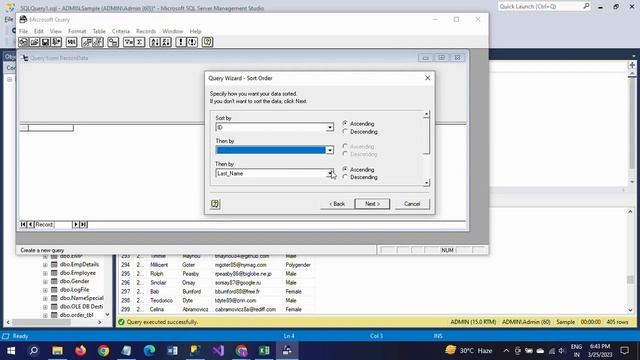Open Excel from the taskbar

pyautogui.click(x=264, y=351)
